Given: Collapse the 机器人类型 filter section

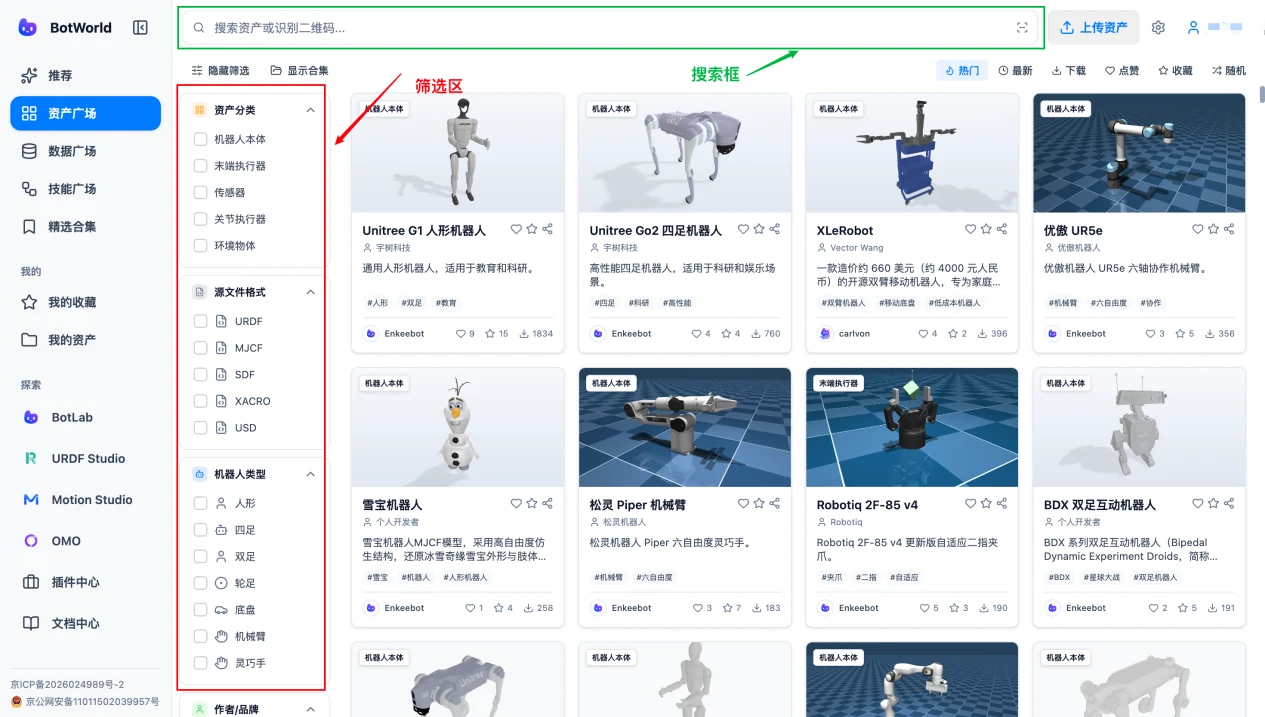Looking at the screenshot, I should [x=310, y=474].
